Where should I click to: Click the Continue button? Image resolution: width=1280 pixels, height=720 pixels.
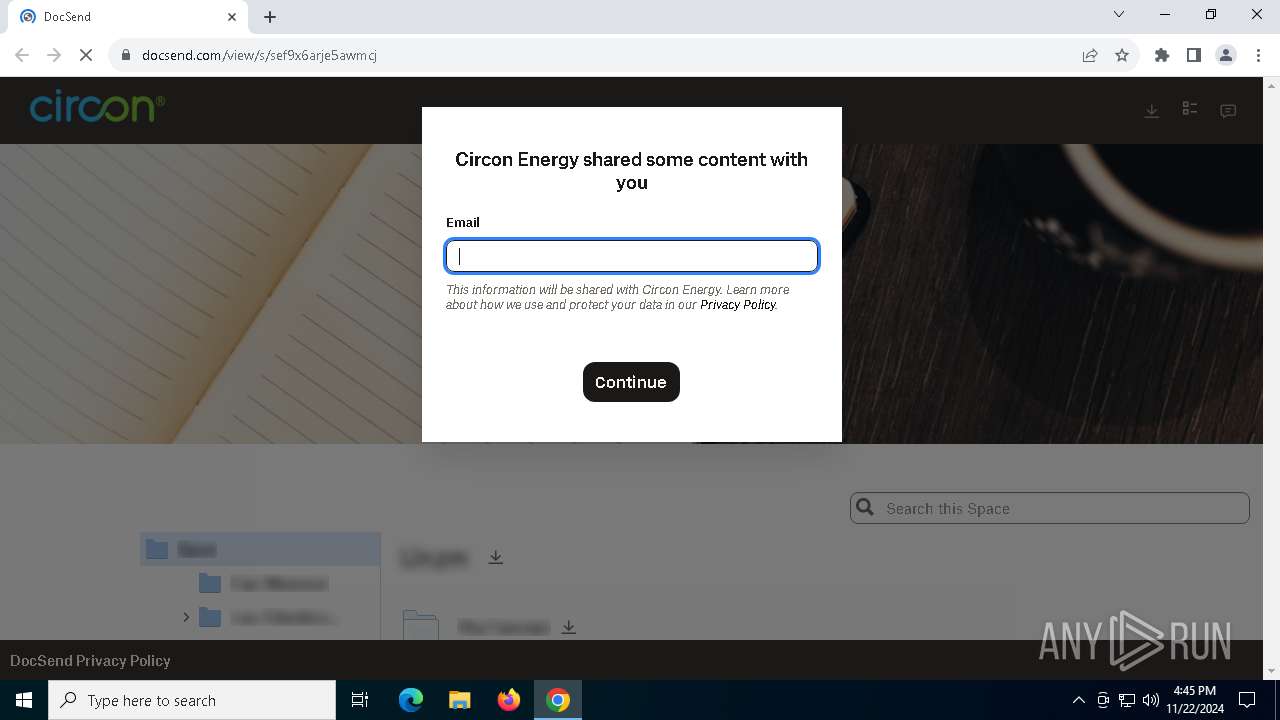click(631, 382)
